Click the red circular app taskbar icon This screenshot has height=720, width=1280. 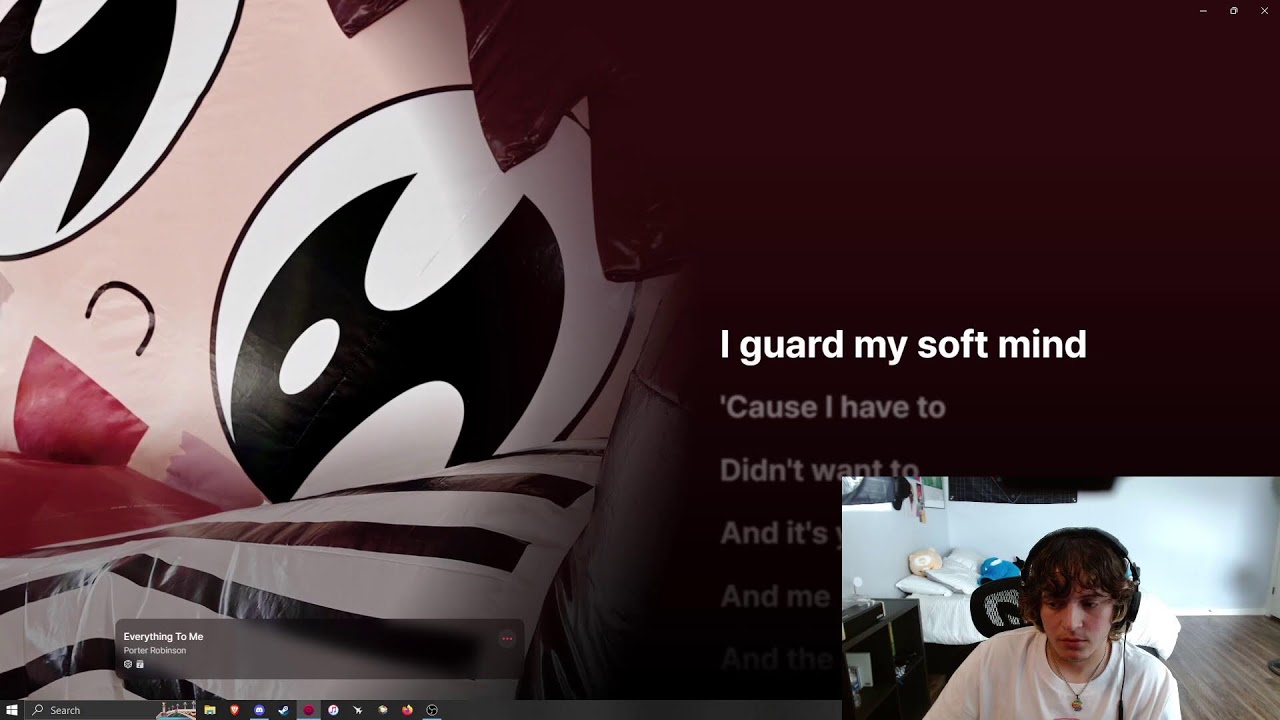[x=309, y=710]
